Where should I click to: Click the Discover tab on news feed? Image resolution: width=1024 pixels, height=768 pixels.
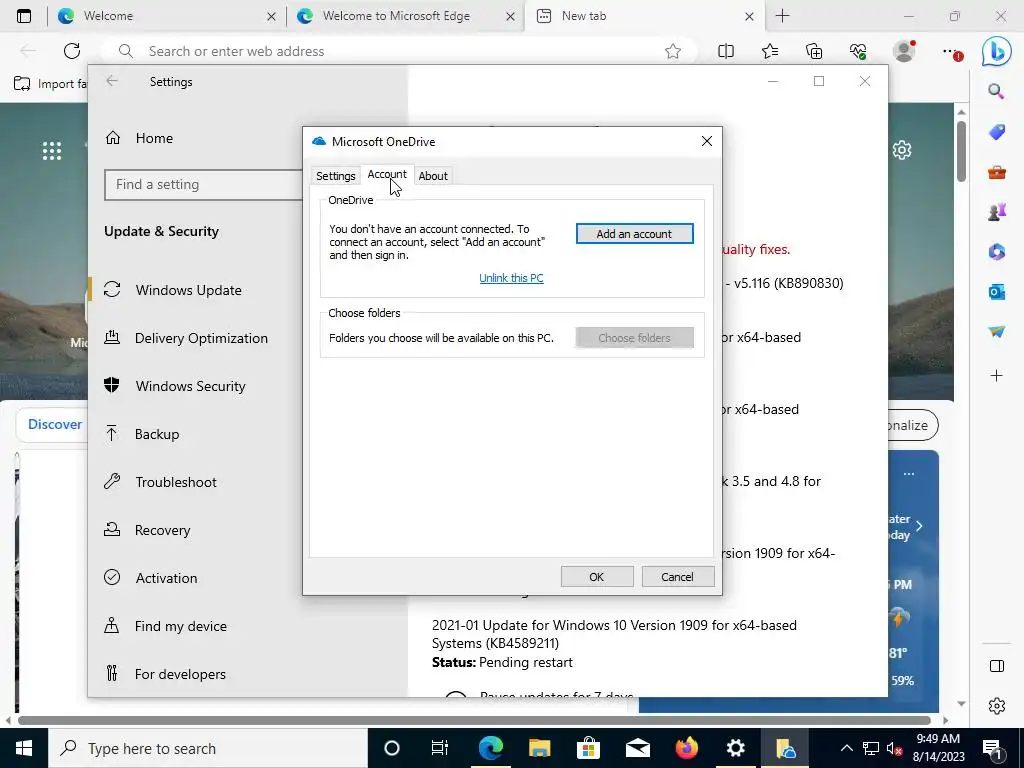(55, 424)
